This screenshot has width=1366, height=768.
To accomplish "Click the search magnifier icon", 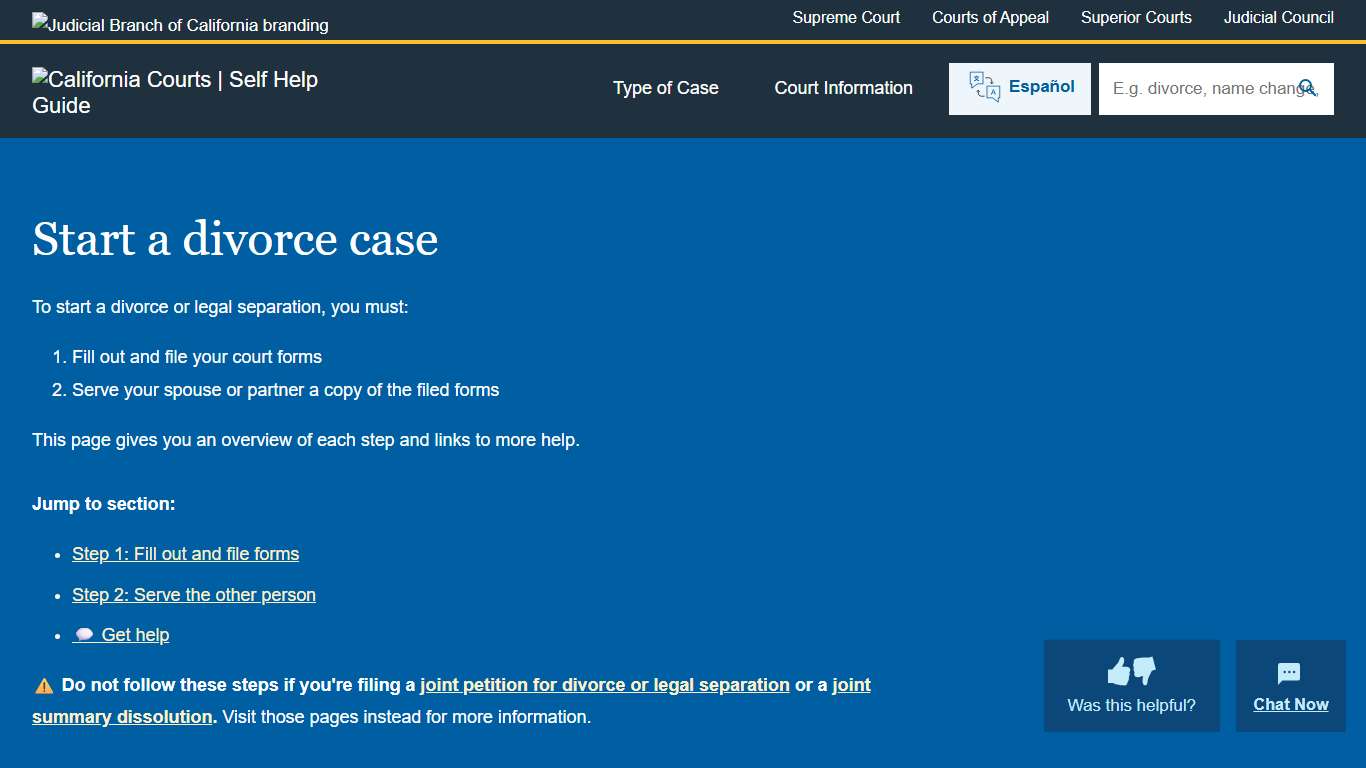I will (1309, 88).
